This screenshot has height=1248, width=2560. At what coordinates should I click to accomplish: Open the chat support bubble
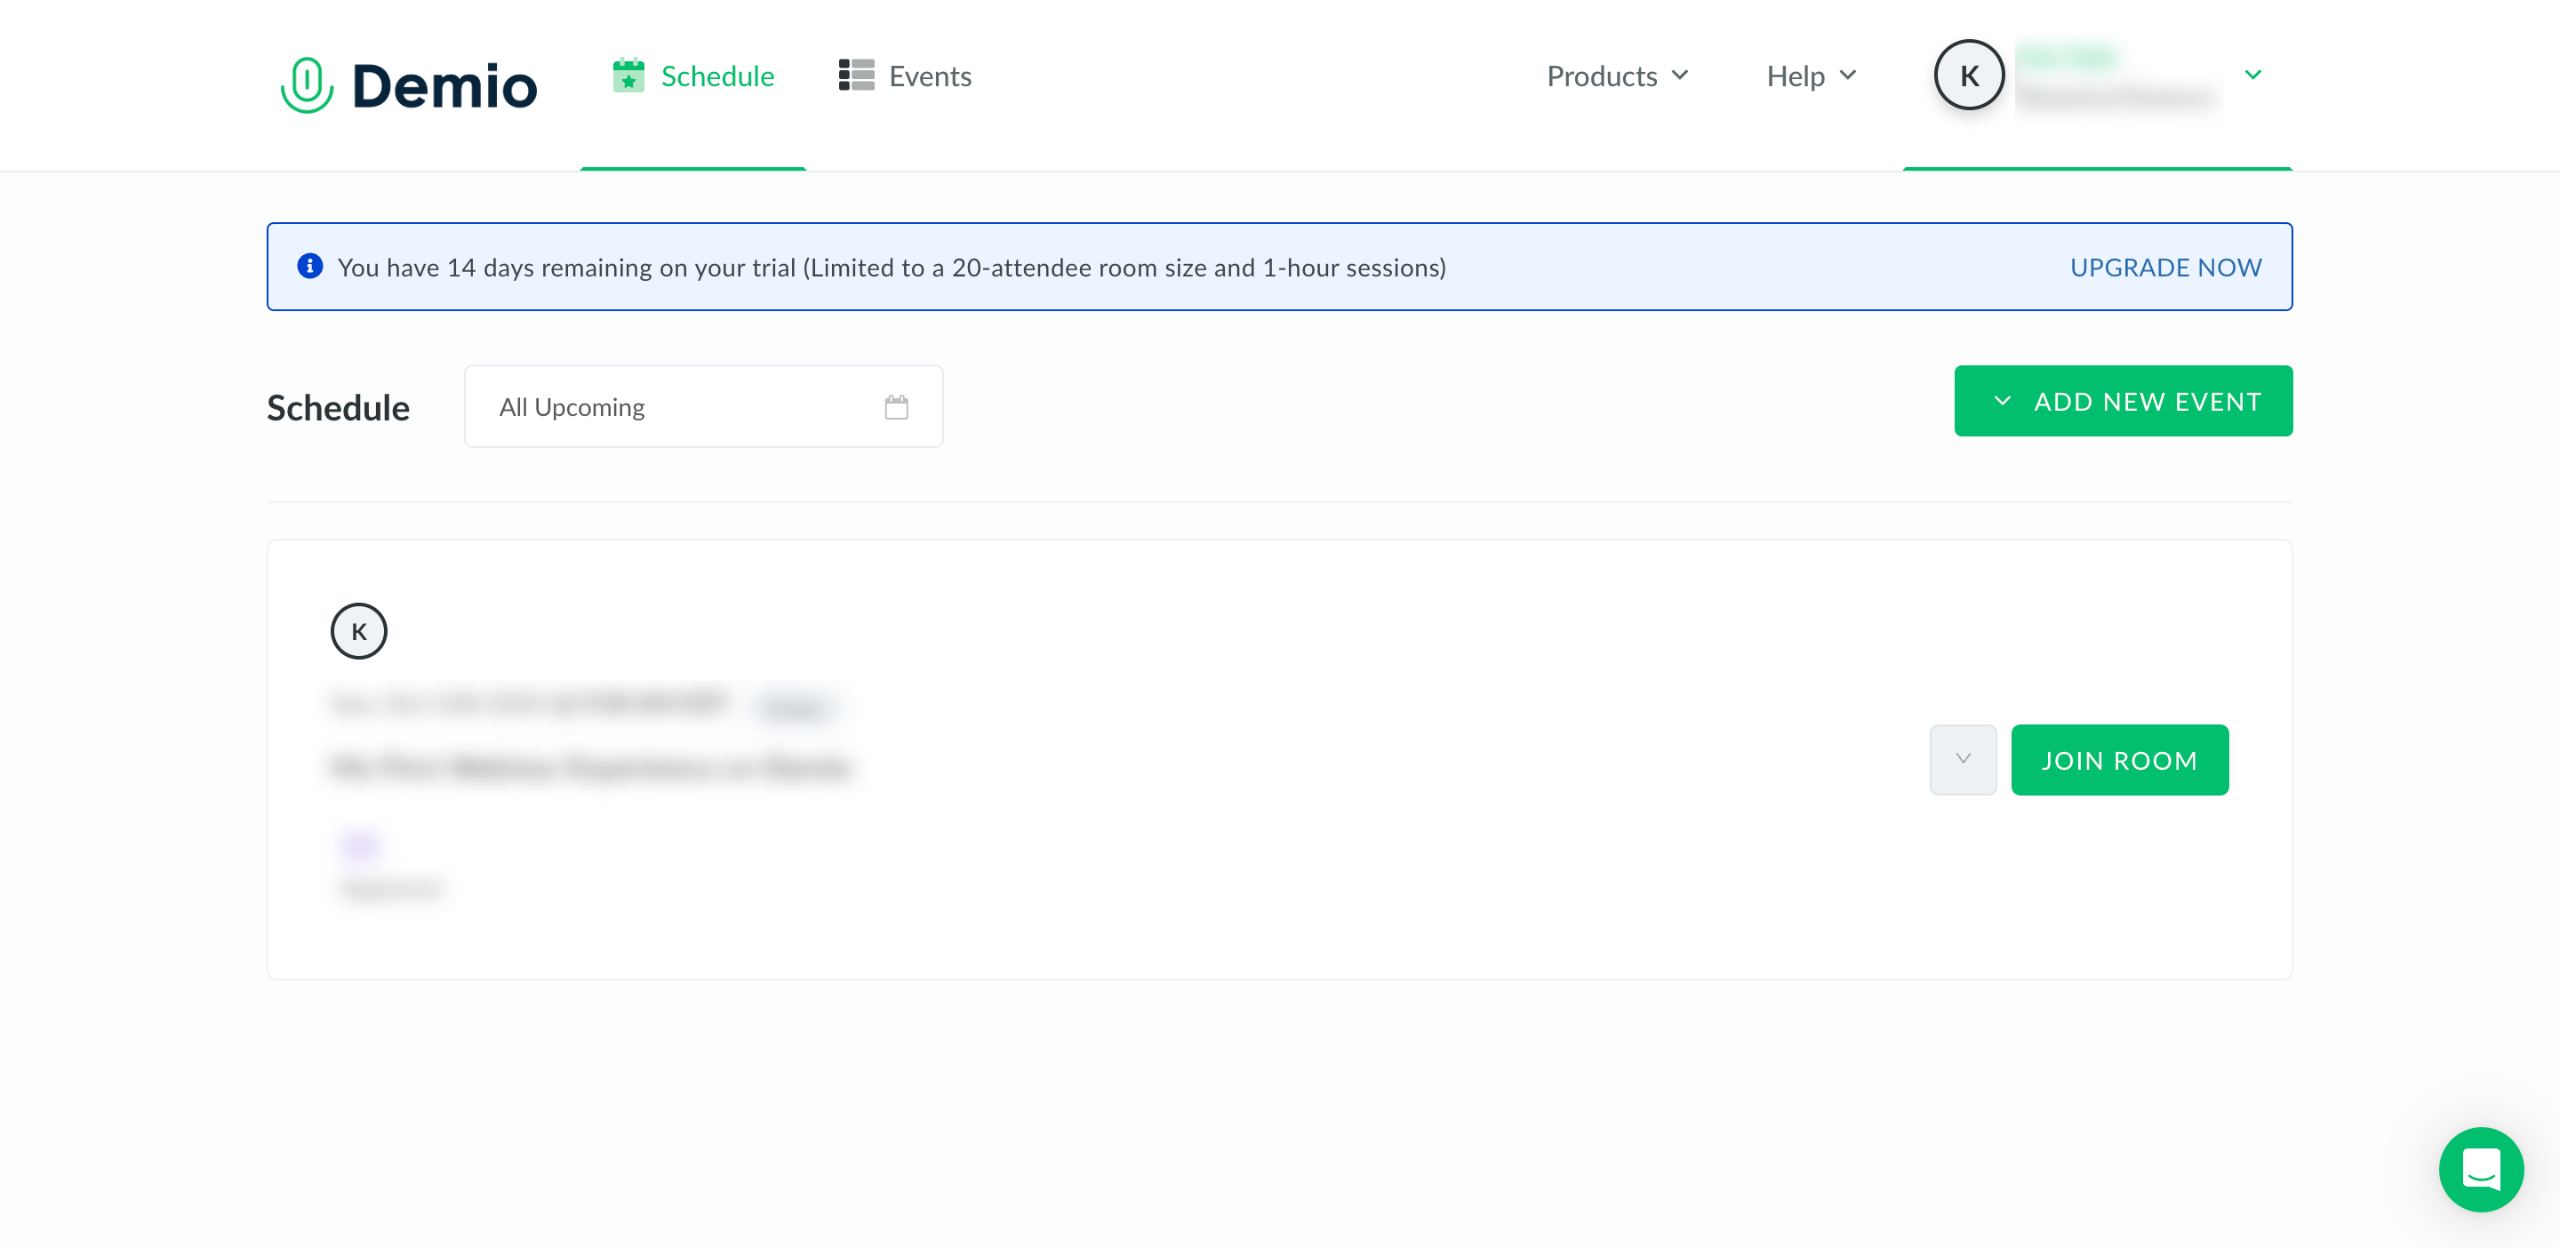point(2480,1168)
